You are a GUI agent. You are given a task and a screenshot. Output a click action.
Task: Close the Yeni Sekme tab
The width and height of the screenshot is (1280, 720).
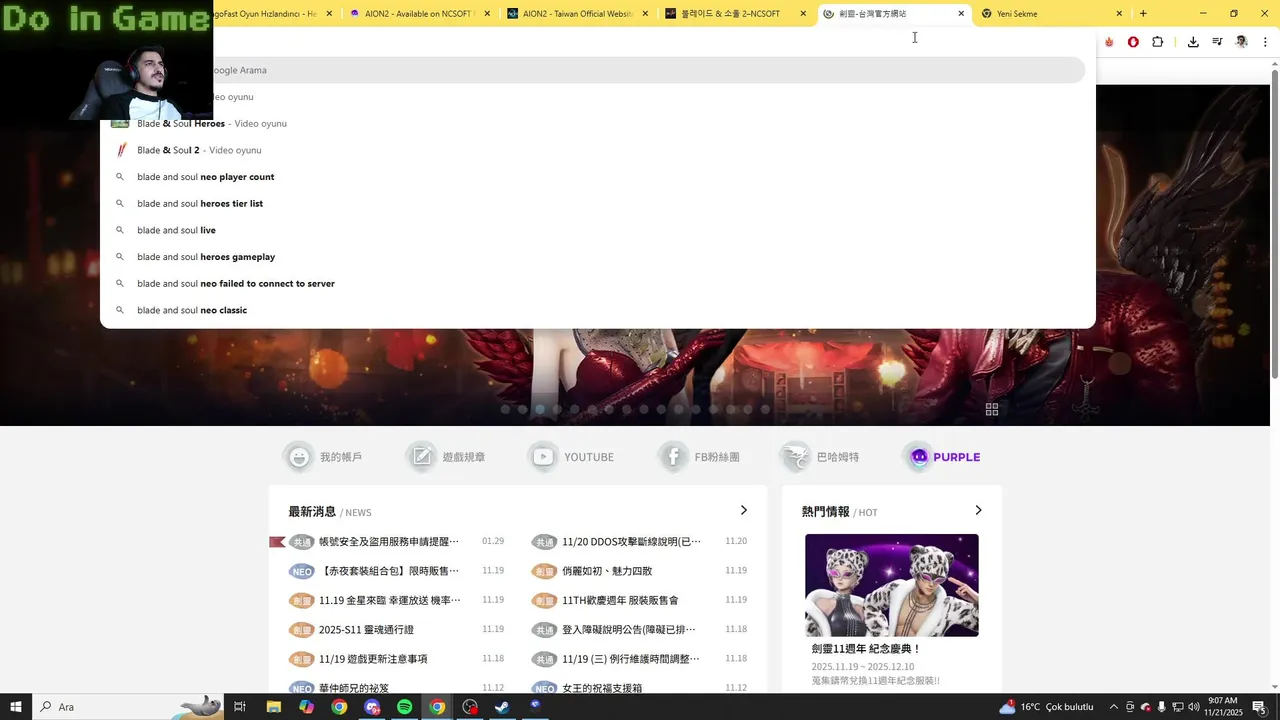pos(1119,14)
